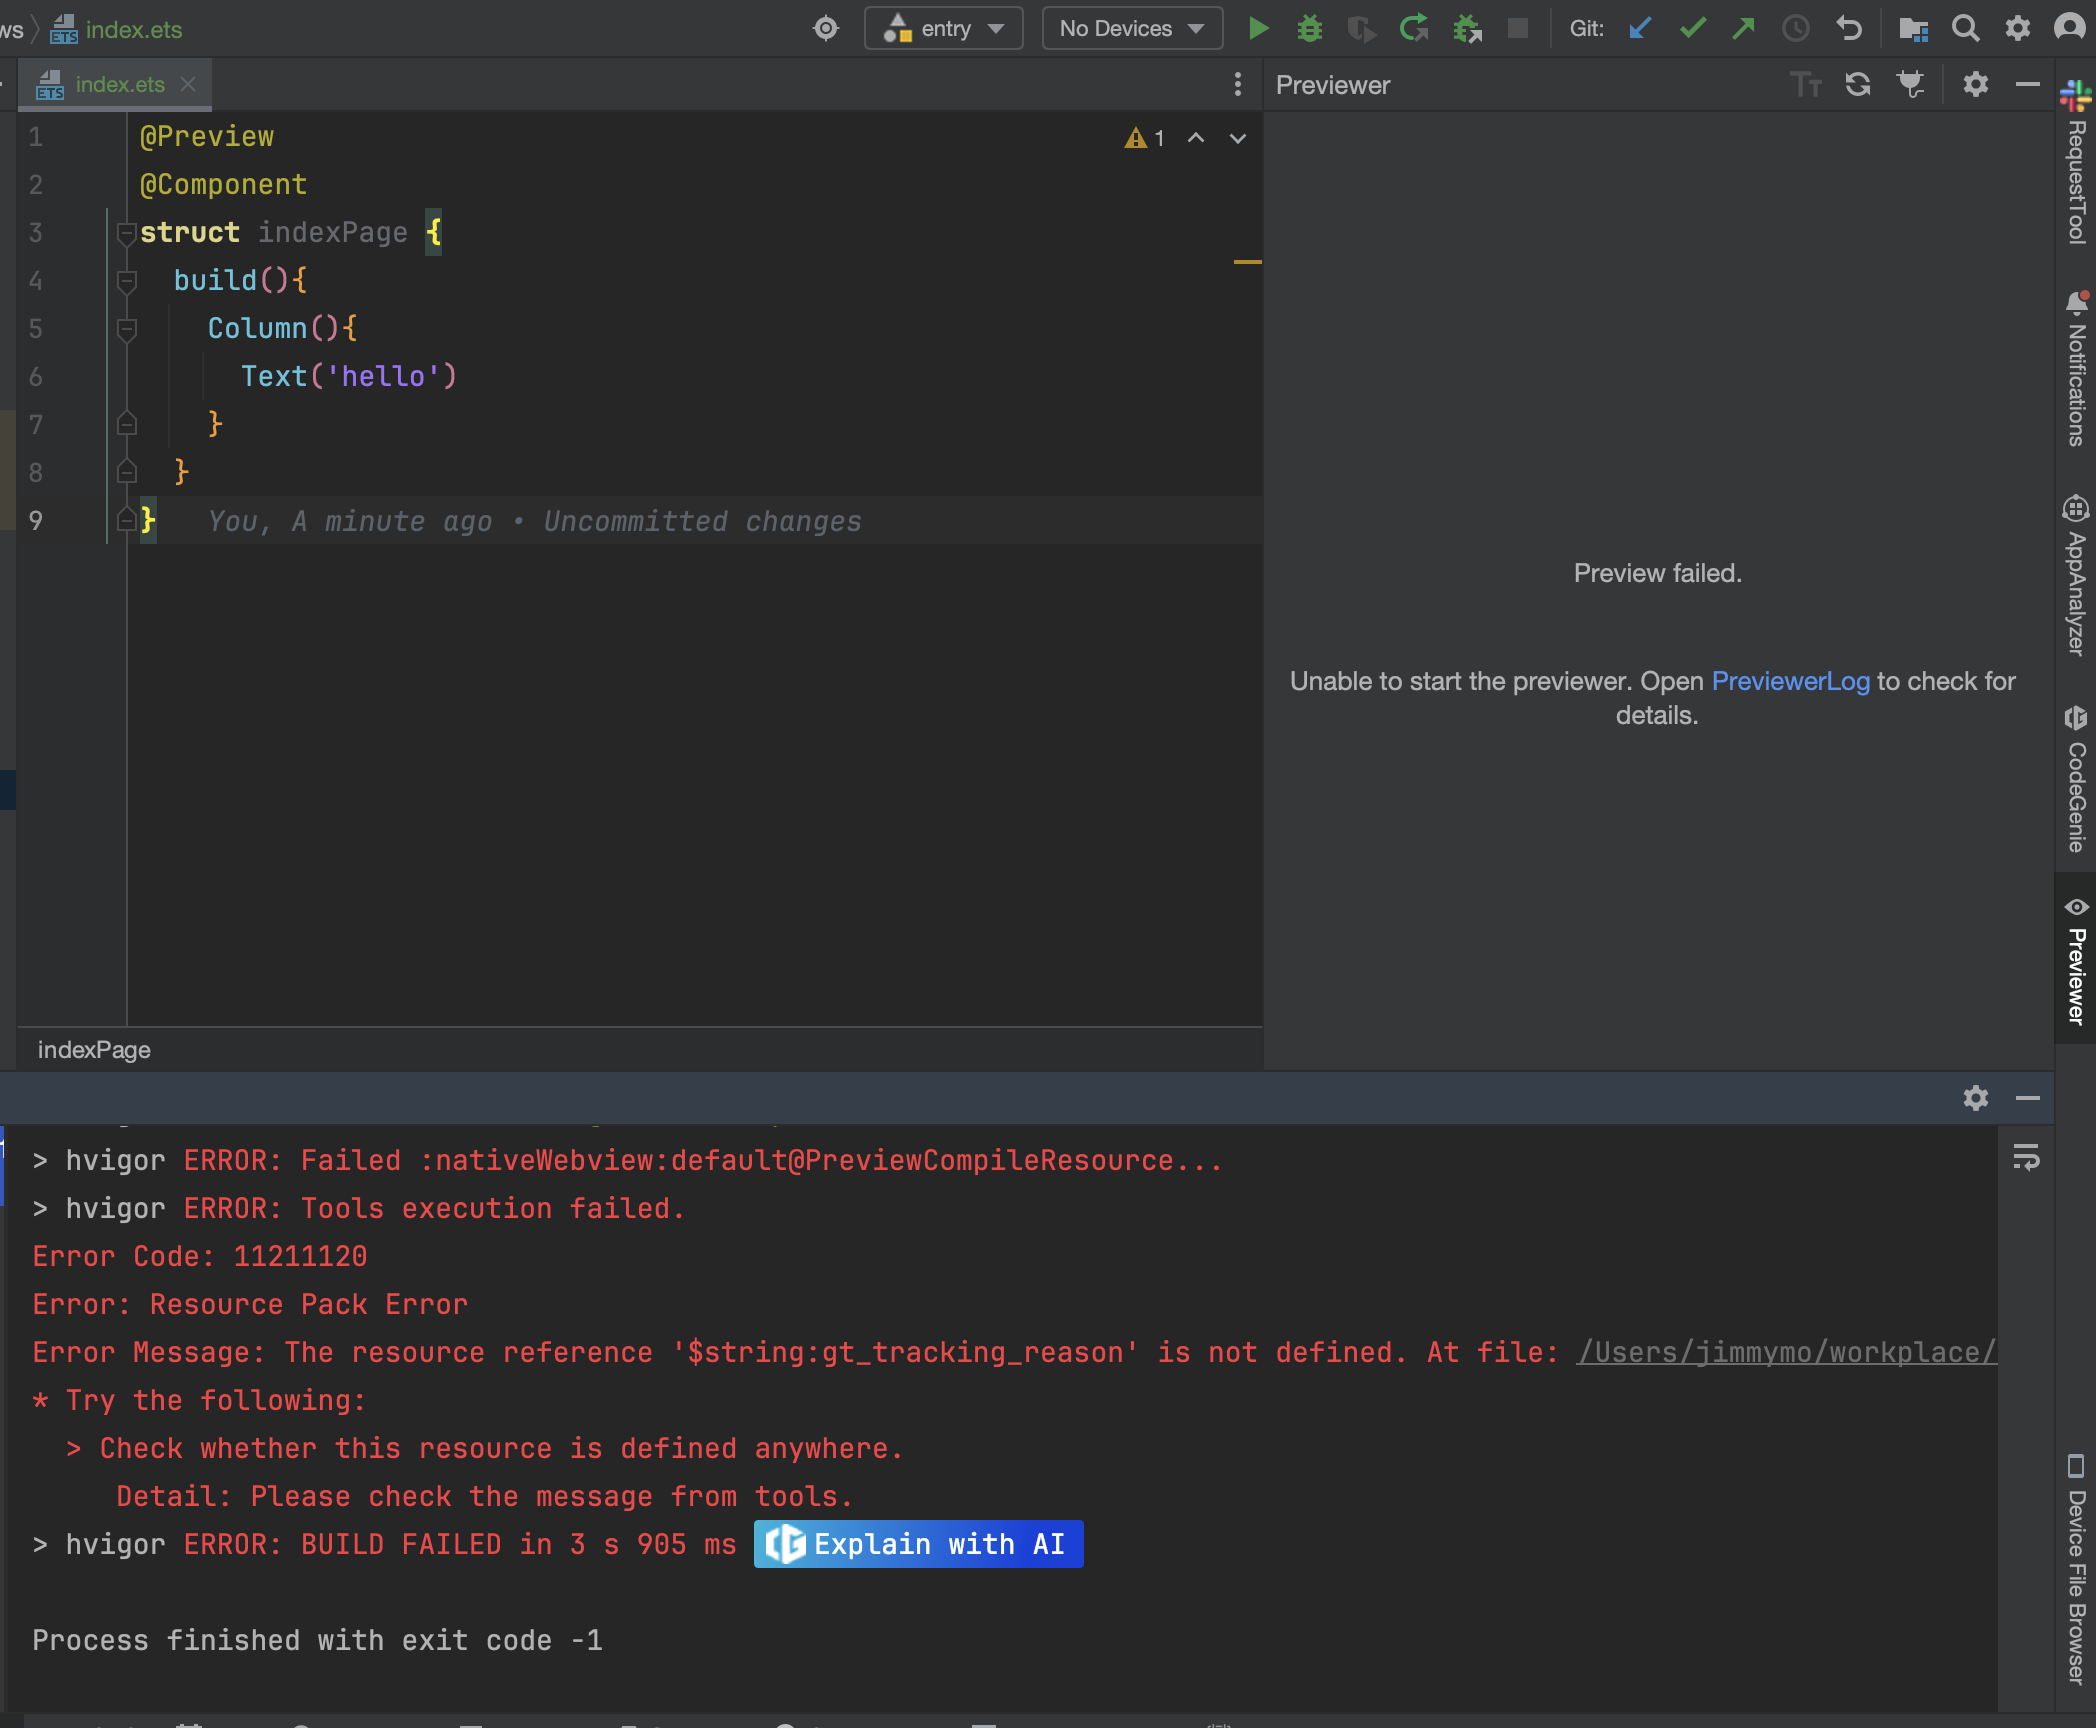Open Previewer panel settings gear
Viewport: 2096px width, 1728px height.
point(1976,85)
